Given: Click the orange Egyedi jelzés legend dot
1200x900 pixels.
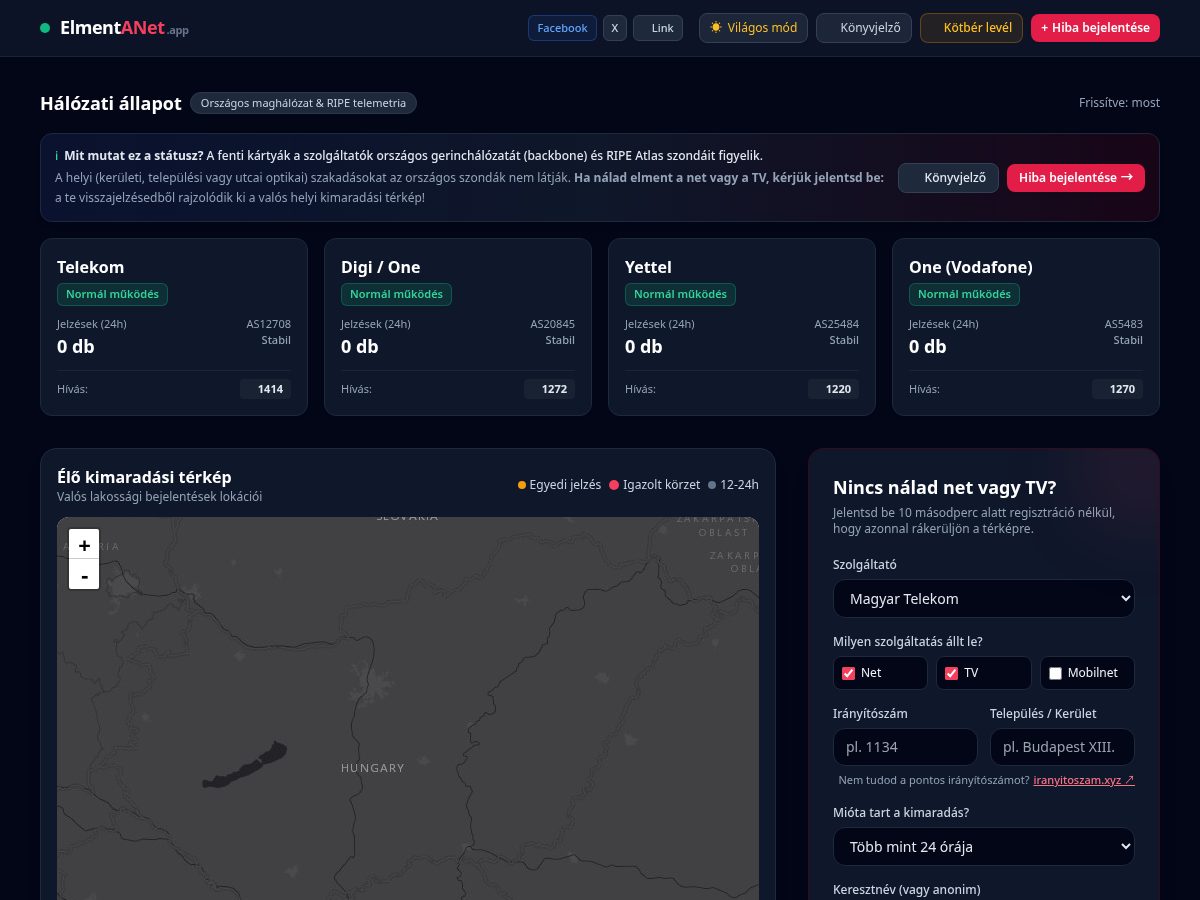Looking at the screenshot, I should tap(522, 485).
